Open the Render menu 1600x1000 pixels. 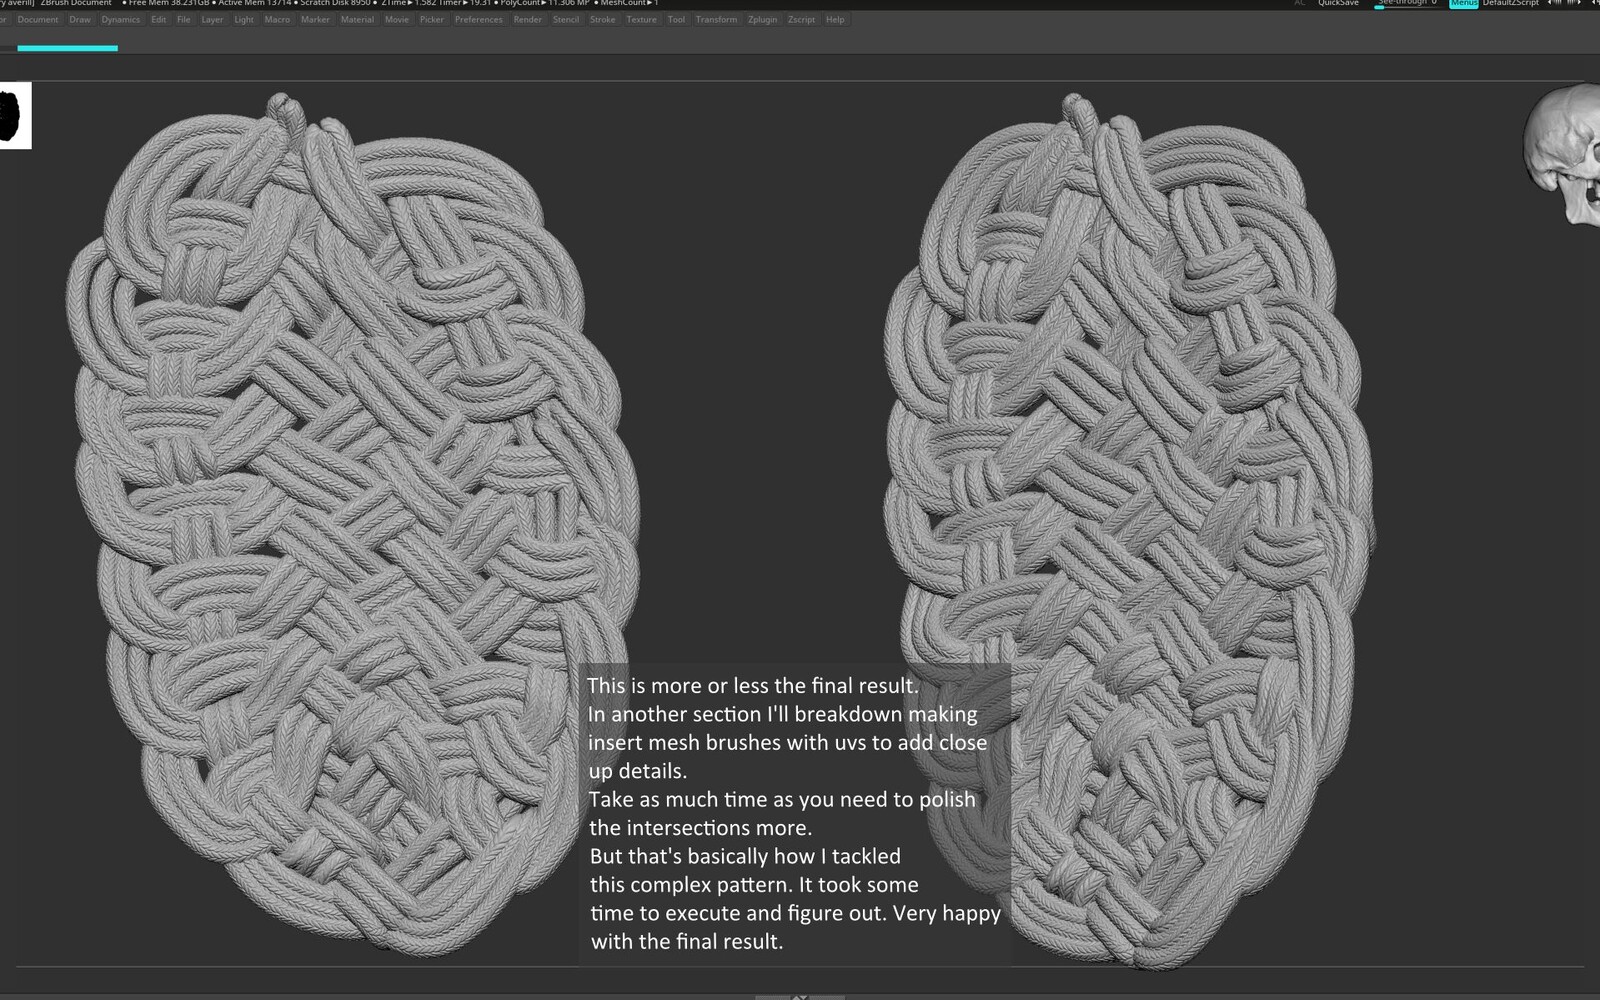click(528, 20)
